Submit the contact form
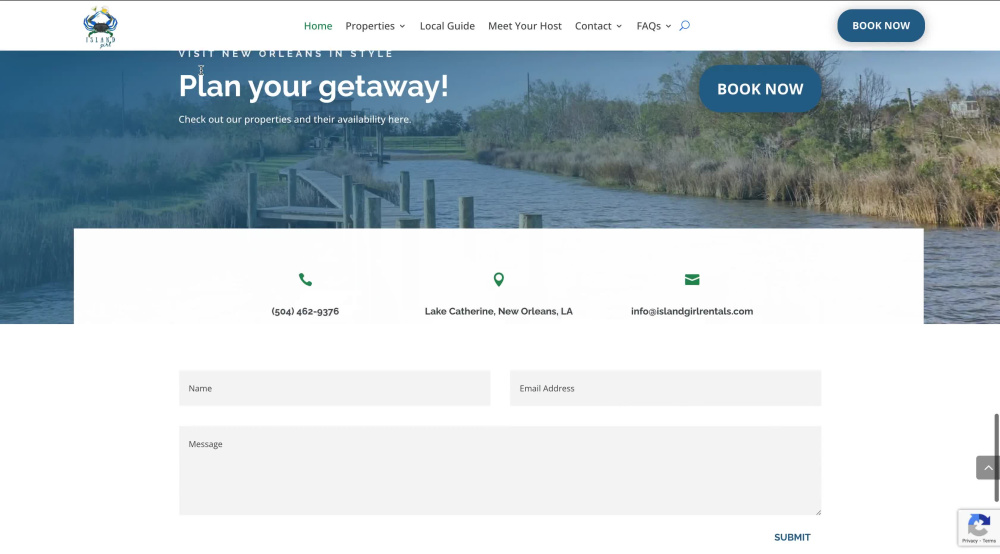Image resolution: width=1000 pixels, height=554 pixels. [x=792, y=537]
